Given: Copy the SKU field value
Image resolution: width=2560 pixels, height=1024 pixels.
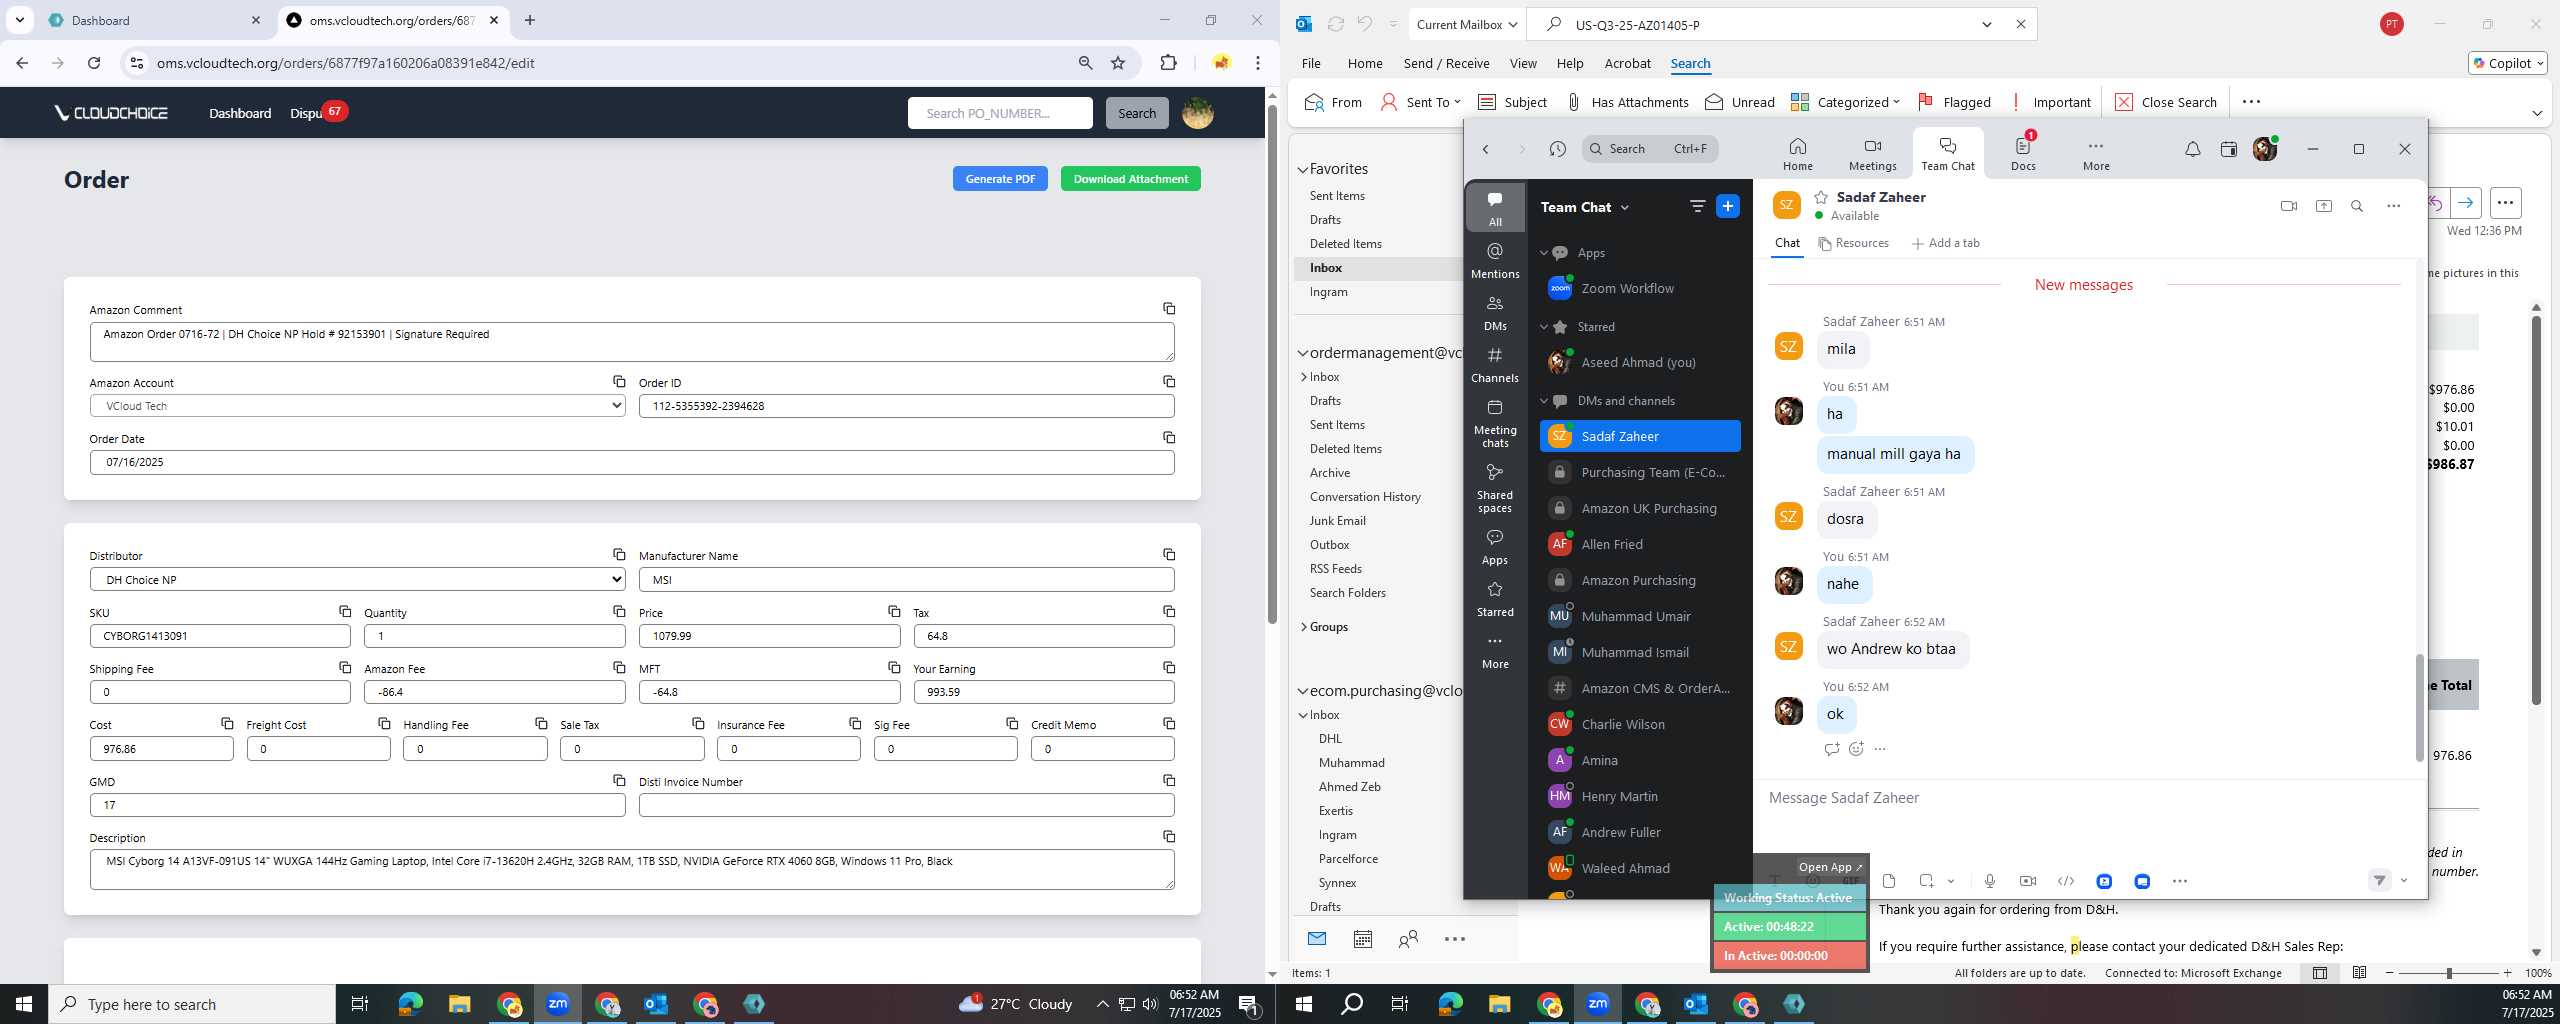Looking at the screenshot, I should click(345, 611).
